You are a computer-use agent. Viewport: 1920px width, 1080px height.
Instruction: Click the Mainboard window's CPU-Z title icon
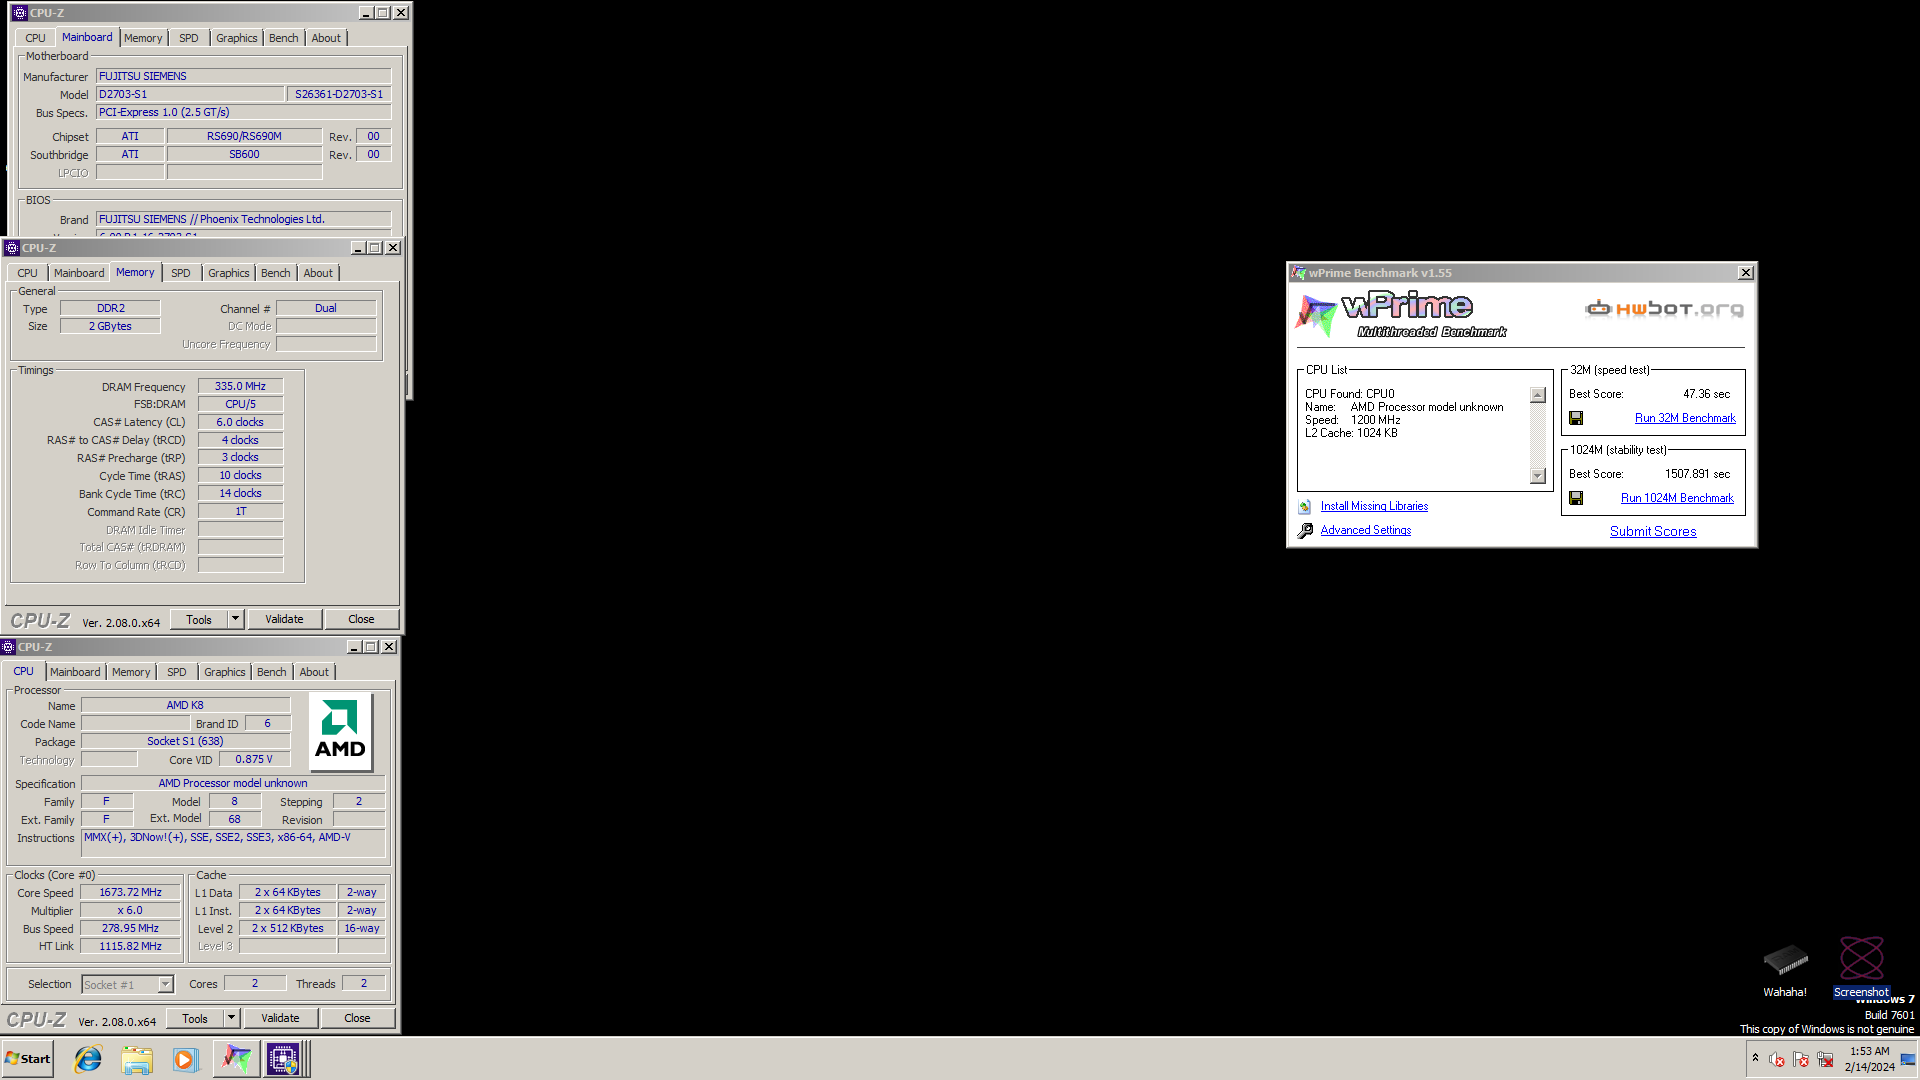[x=19, y=13]
